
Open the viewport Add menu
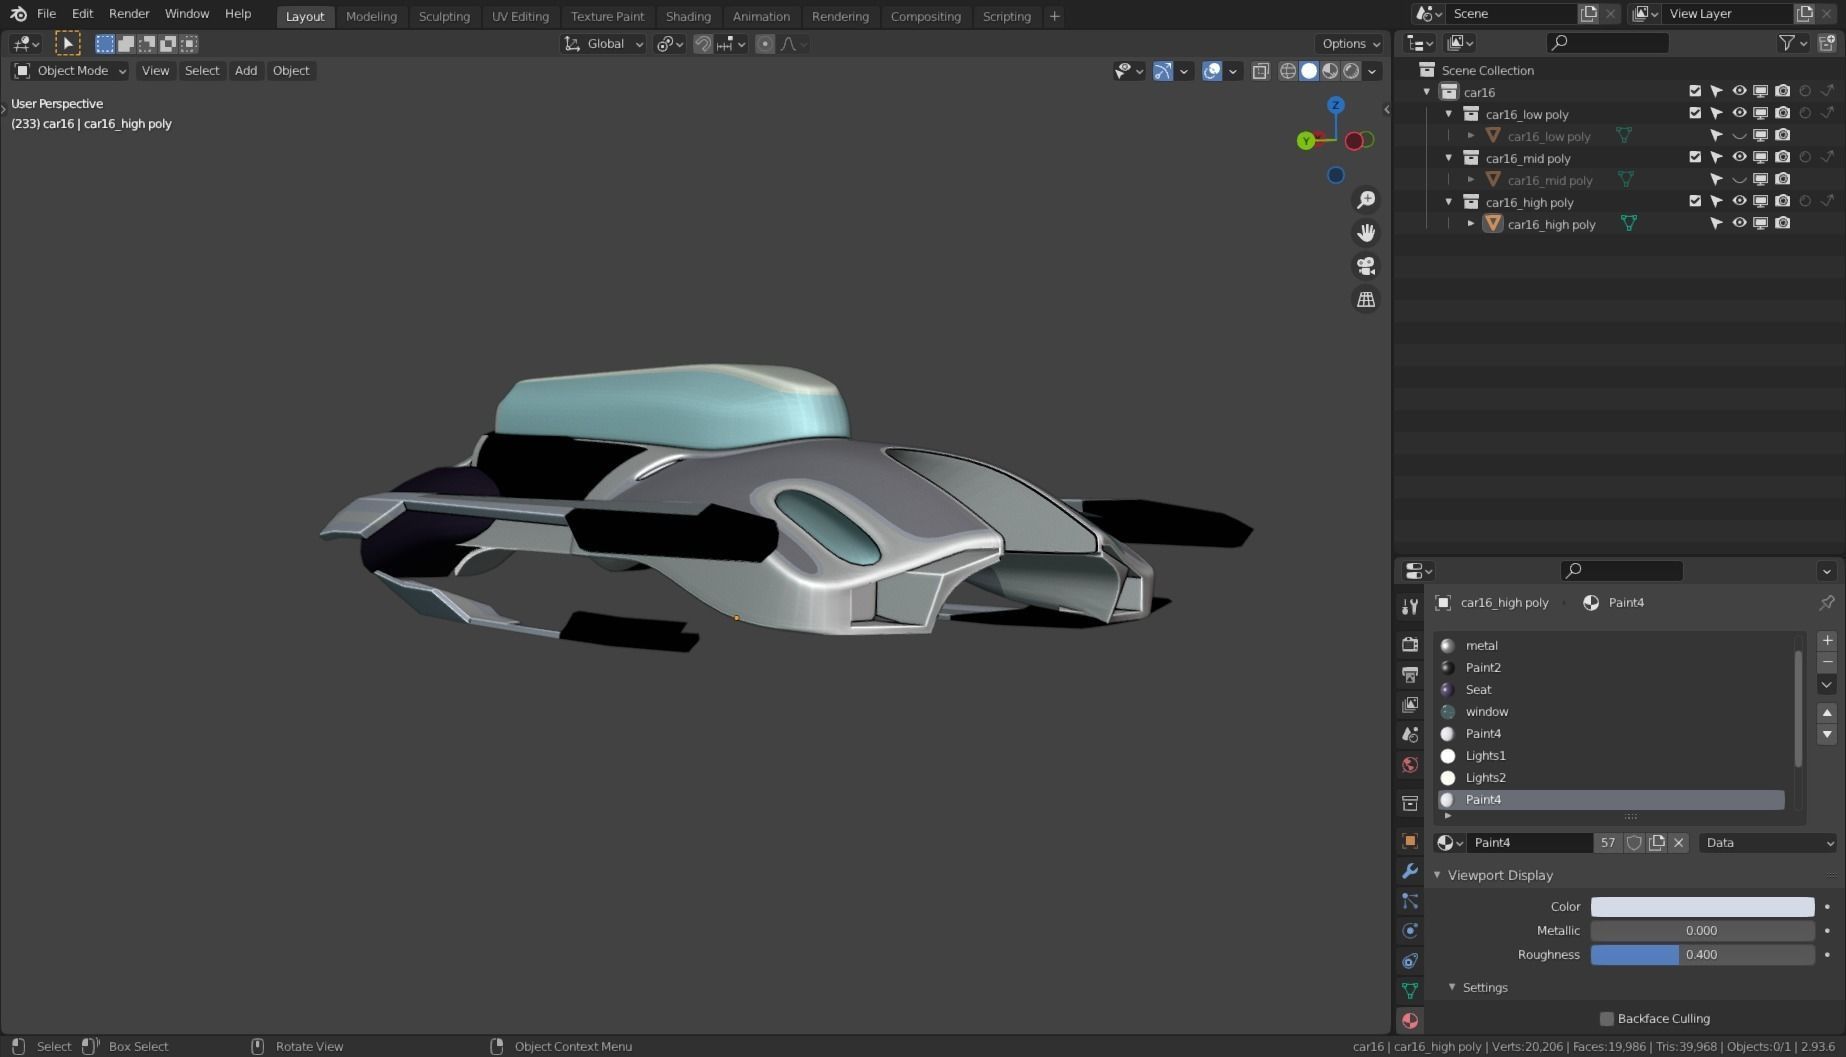(246, 71)
